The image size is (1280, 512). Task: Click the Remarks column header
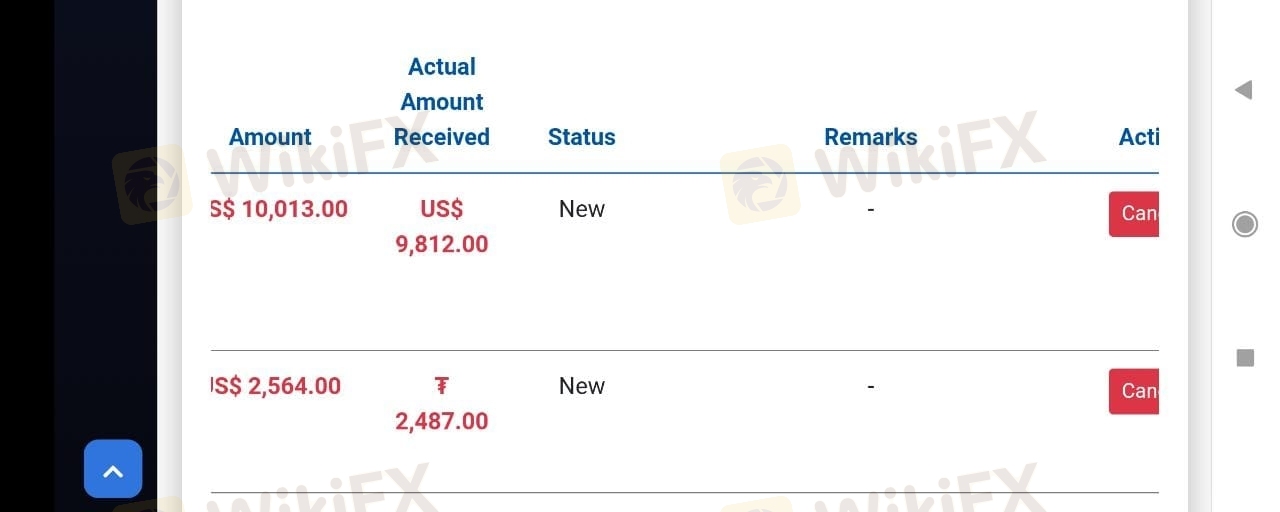click(871, 137)
